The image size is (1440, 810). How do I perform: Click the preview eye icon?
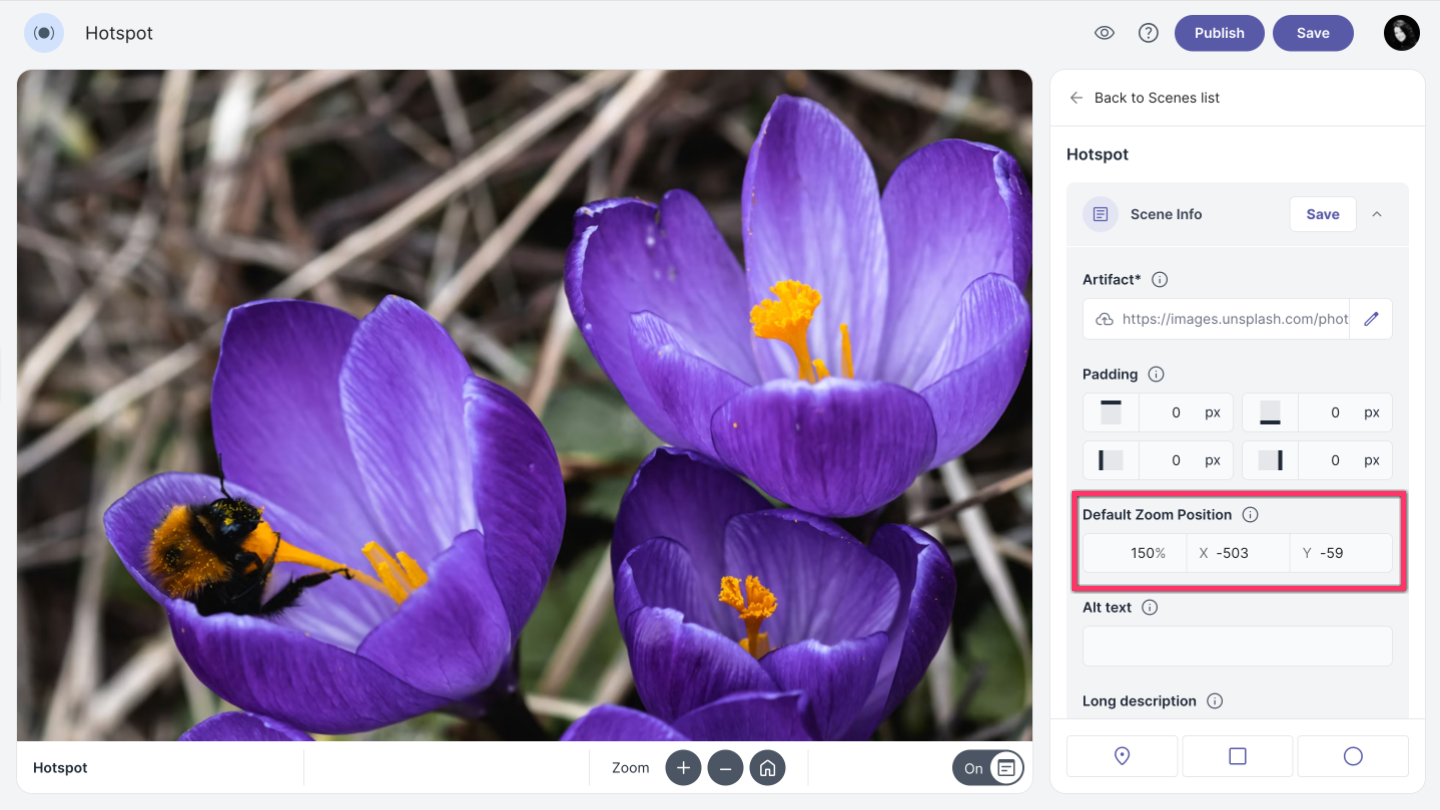(1104, 33)
